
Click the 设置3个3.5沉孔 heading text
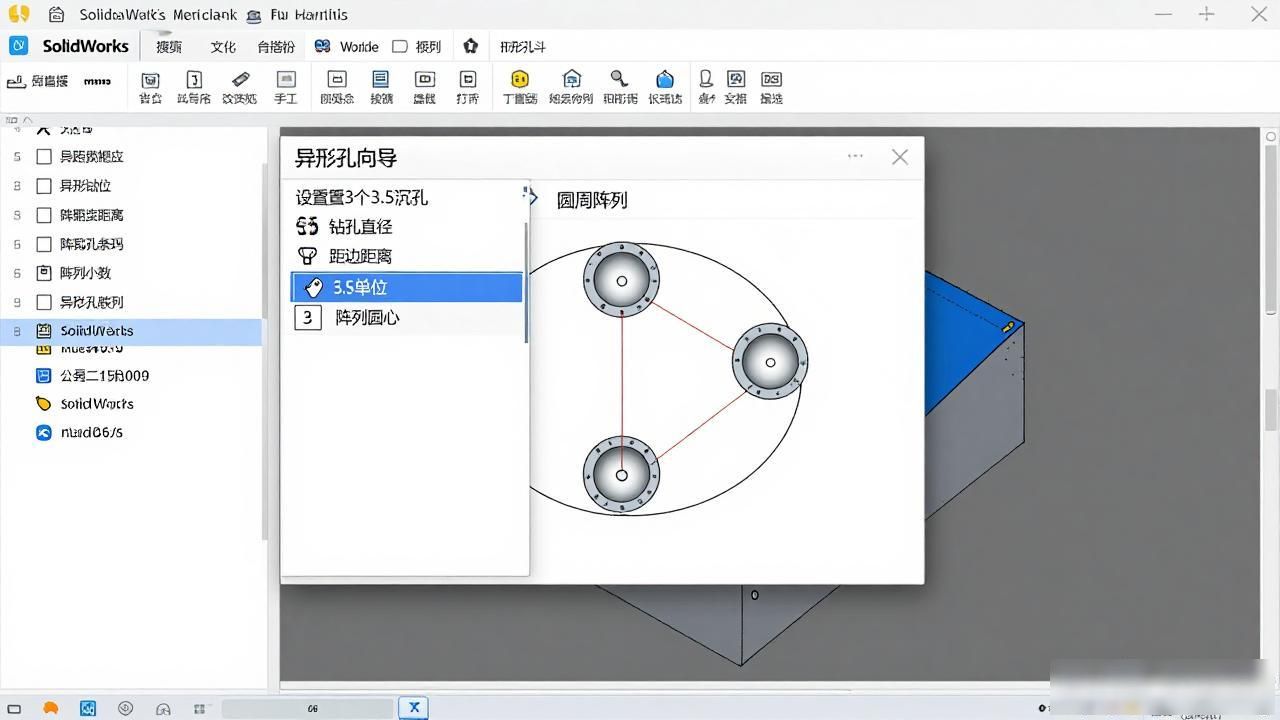361,198
